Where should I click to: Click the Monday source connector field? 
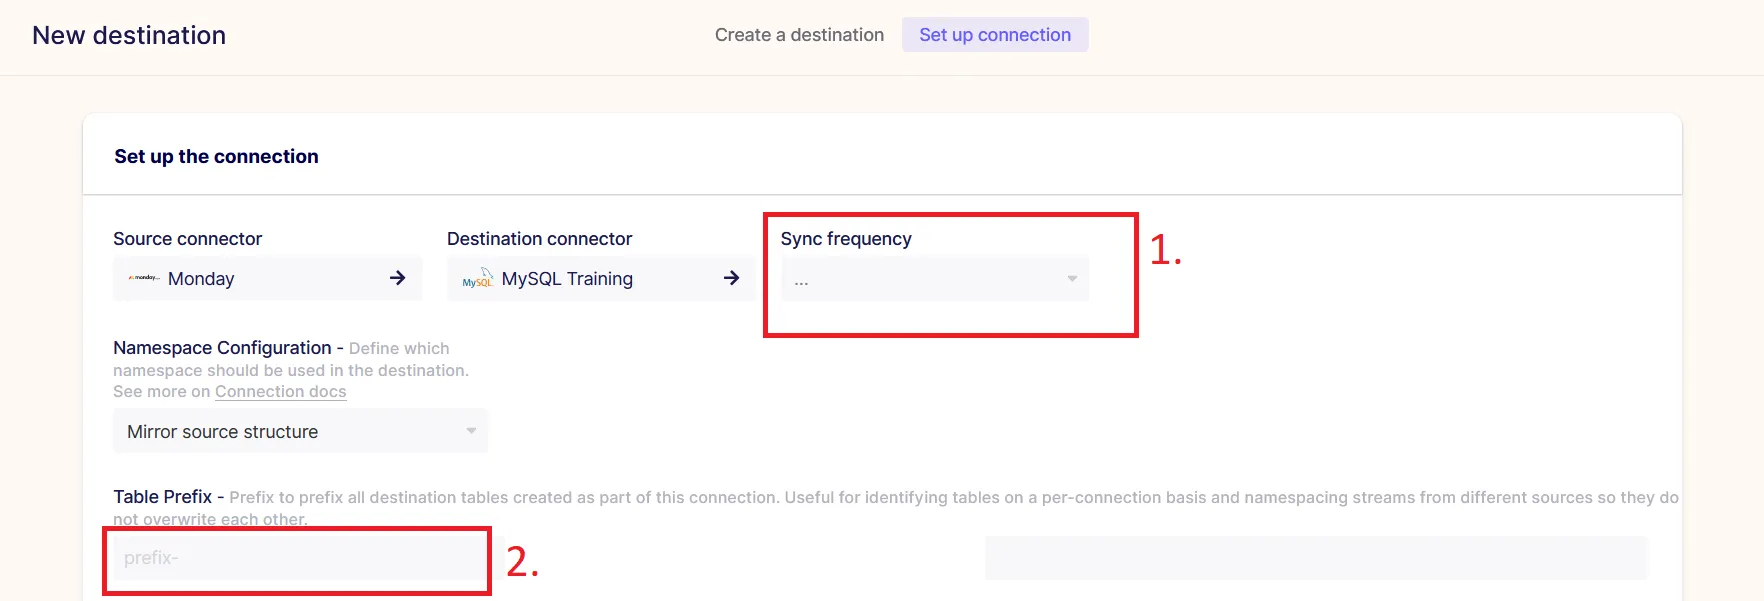click(x=267, y=279)
